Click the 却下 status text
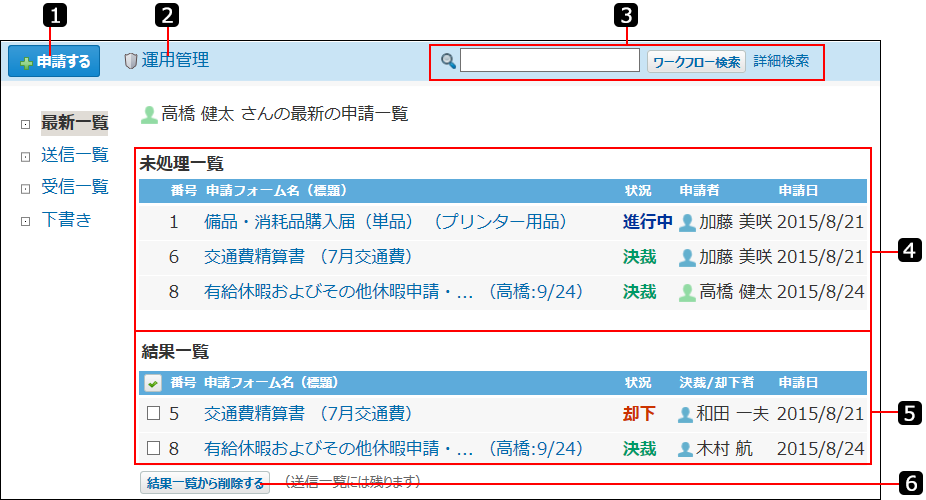The height and width of the screenshot is (500, 926). (639, 414)
